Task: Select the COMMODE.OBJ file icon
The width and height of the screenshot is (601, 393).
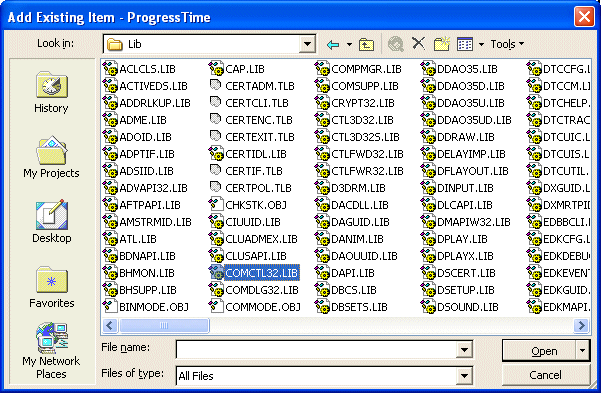Action: [x=216, y=307]
